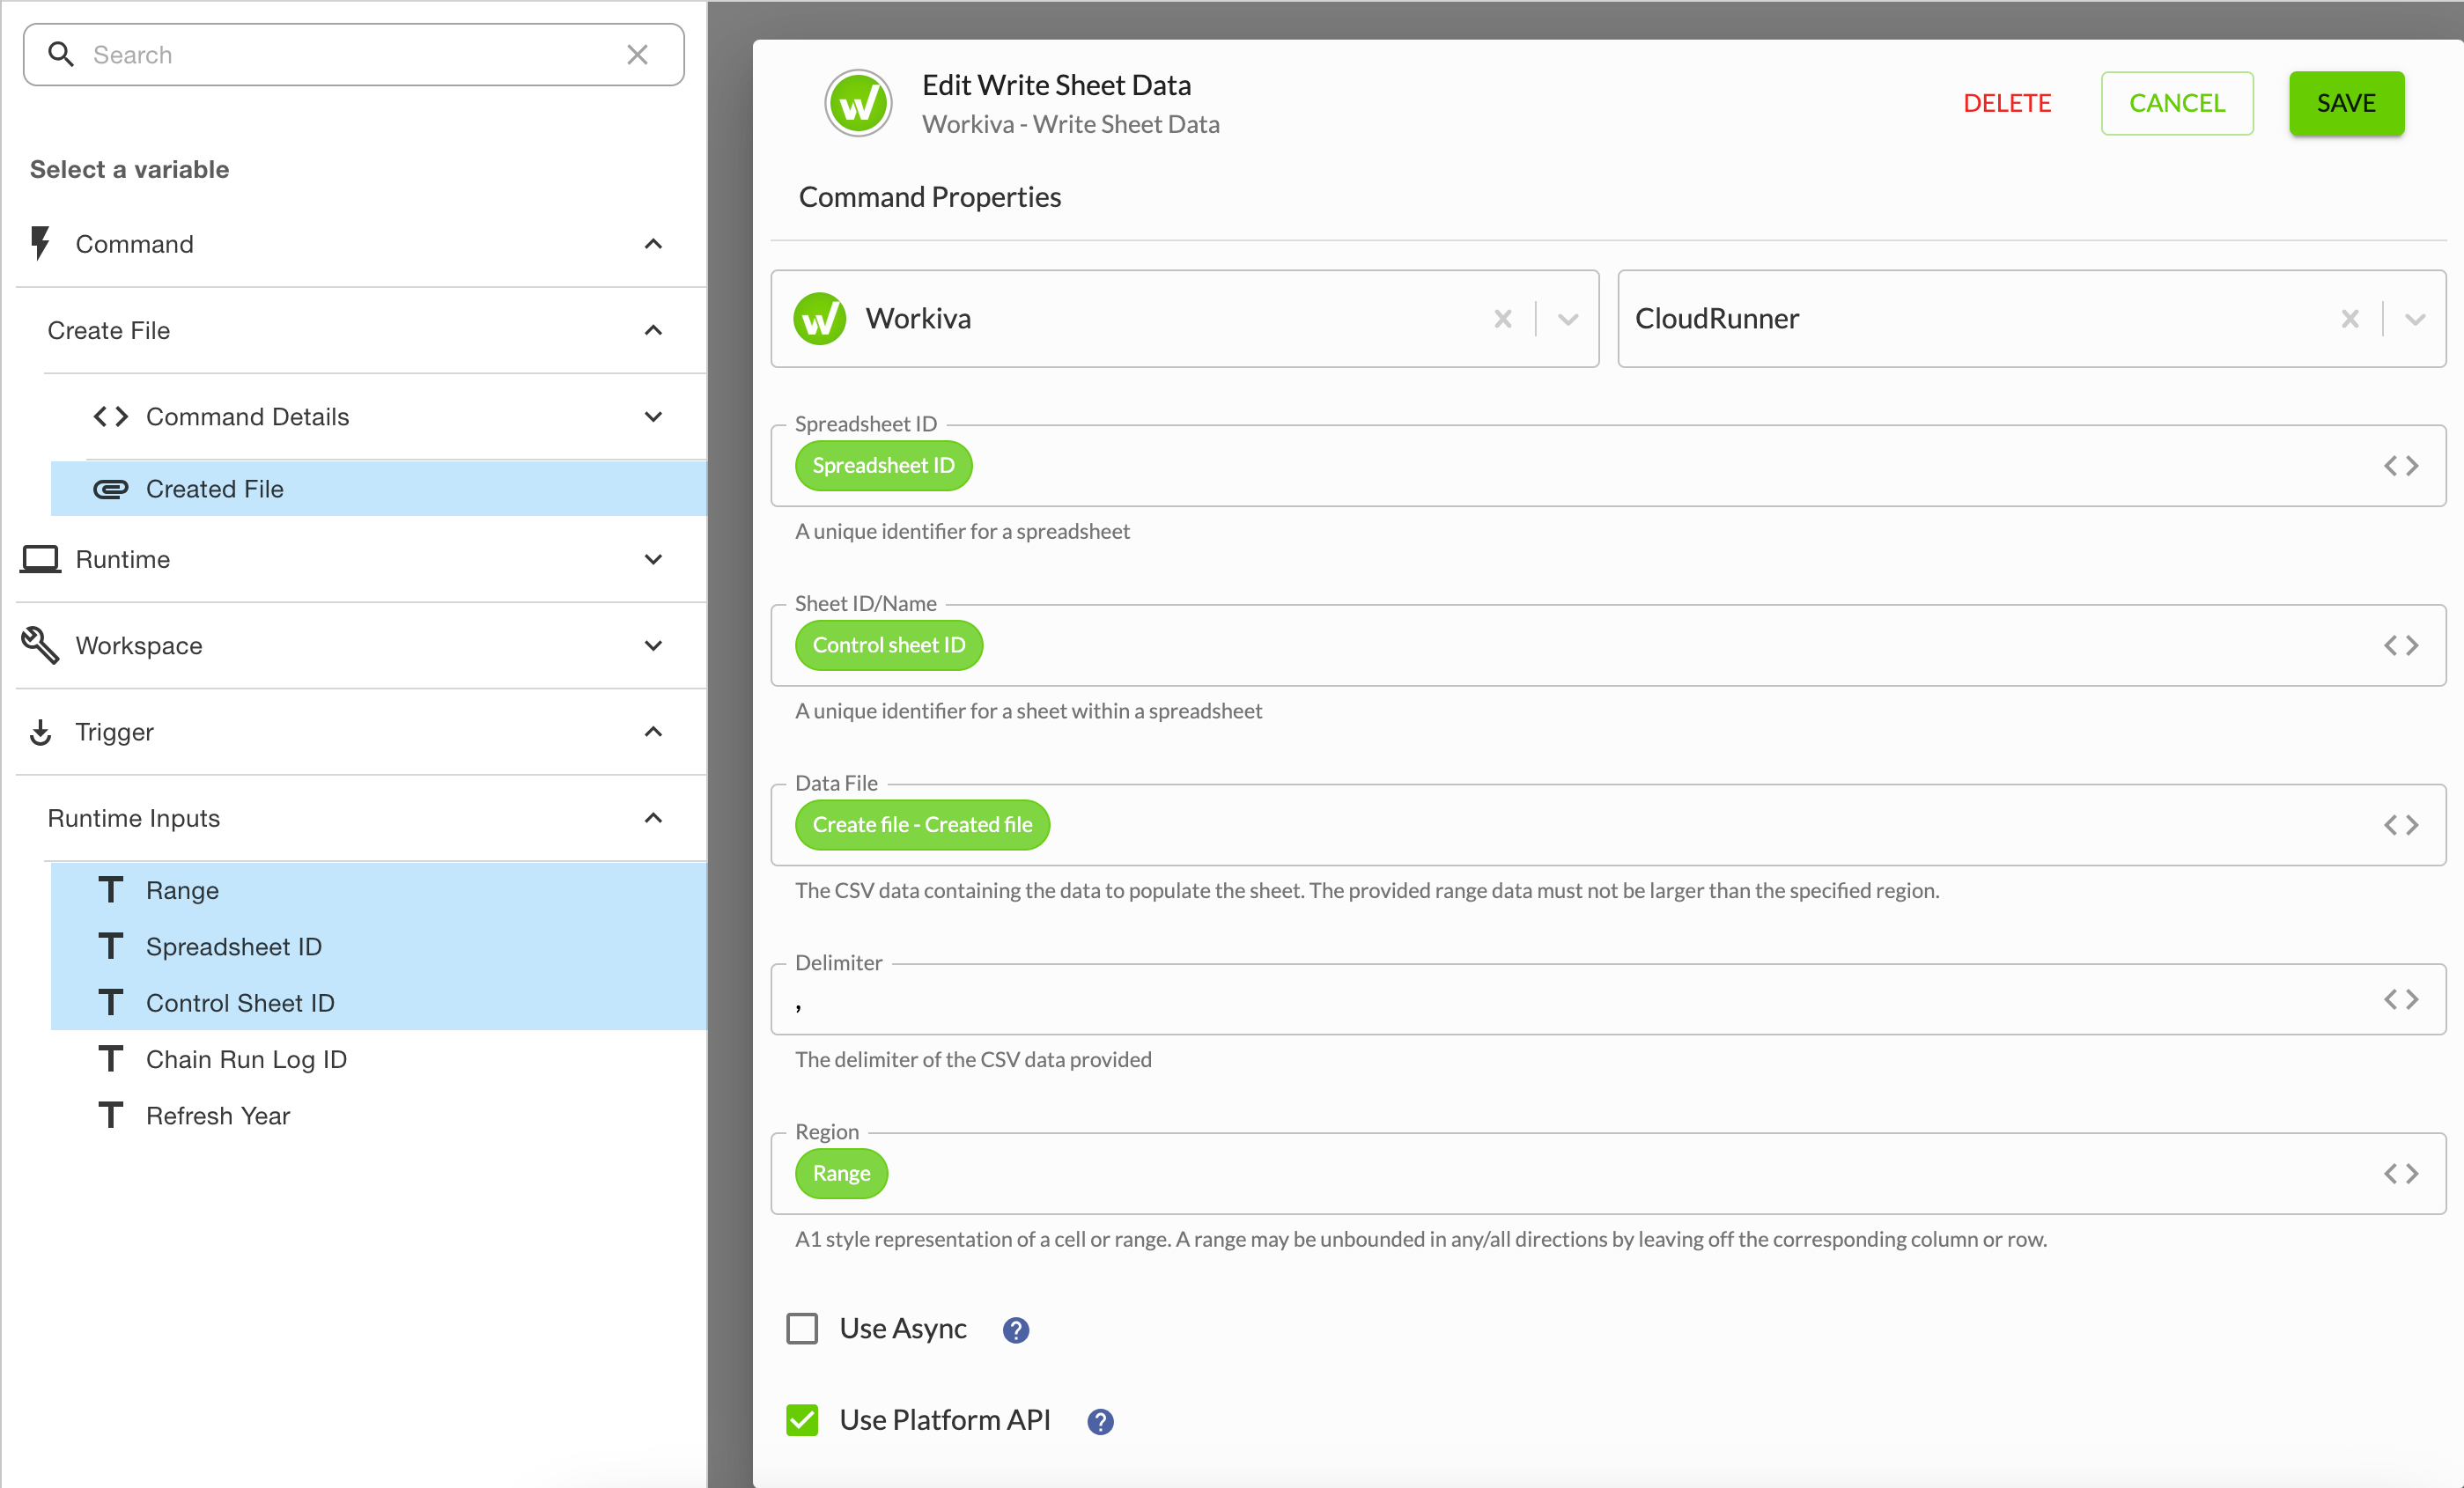This screenshot has height=1488, width=2464.
Task: Click the Trigger download icon
Action: [x=40, y=732]
